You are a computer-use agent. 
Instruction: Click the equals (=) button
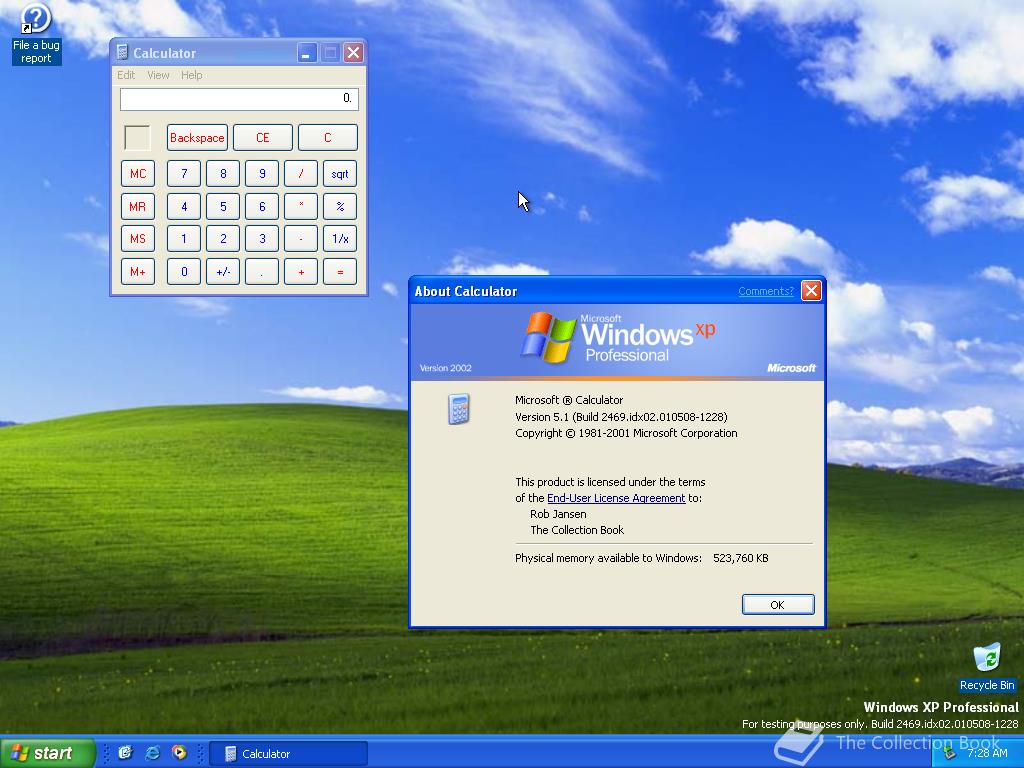pyautogui.click(x=340, y=272)
